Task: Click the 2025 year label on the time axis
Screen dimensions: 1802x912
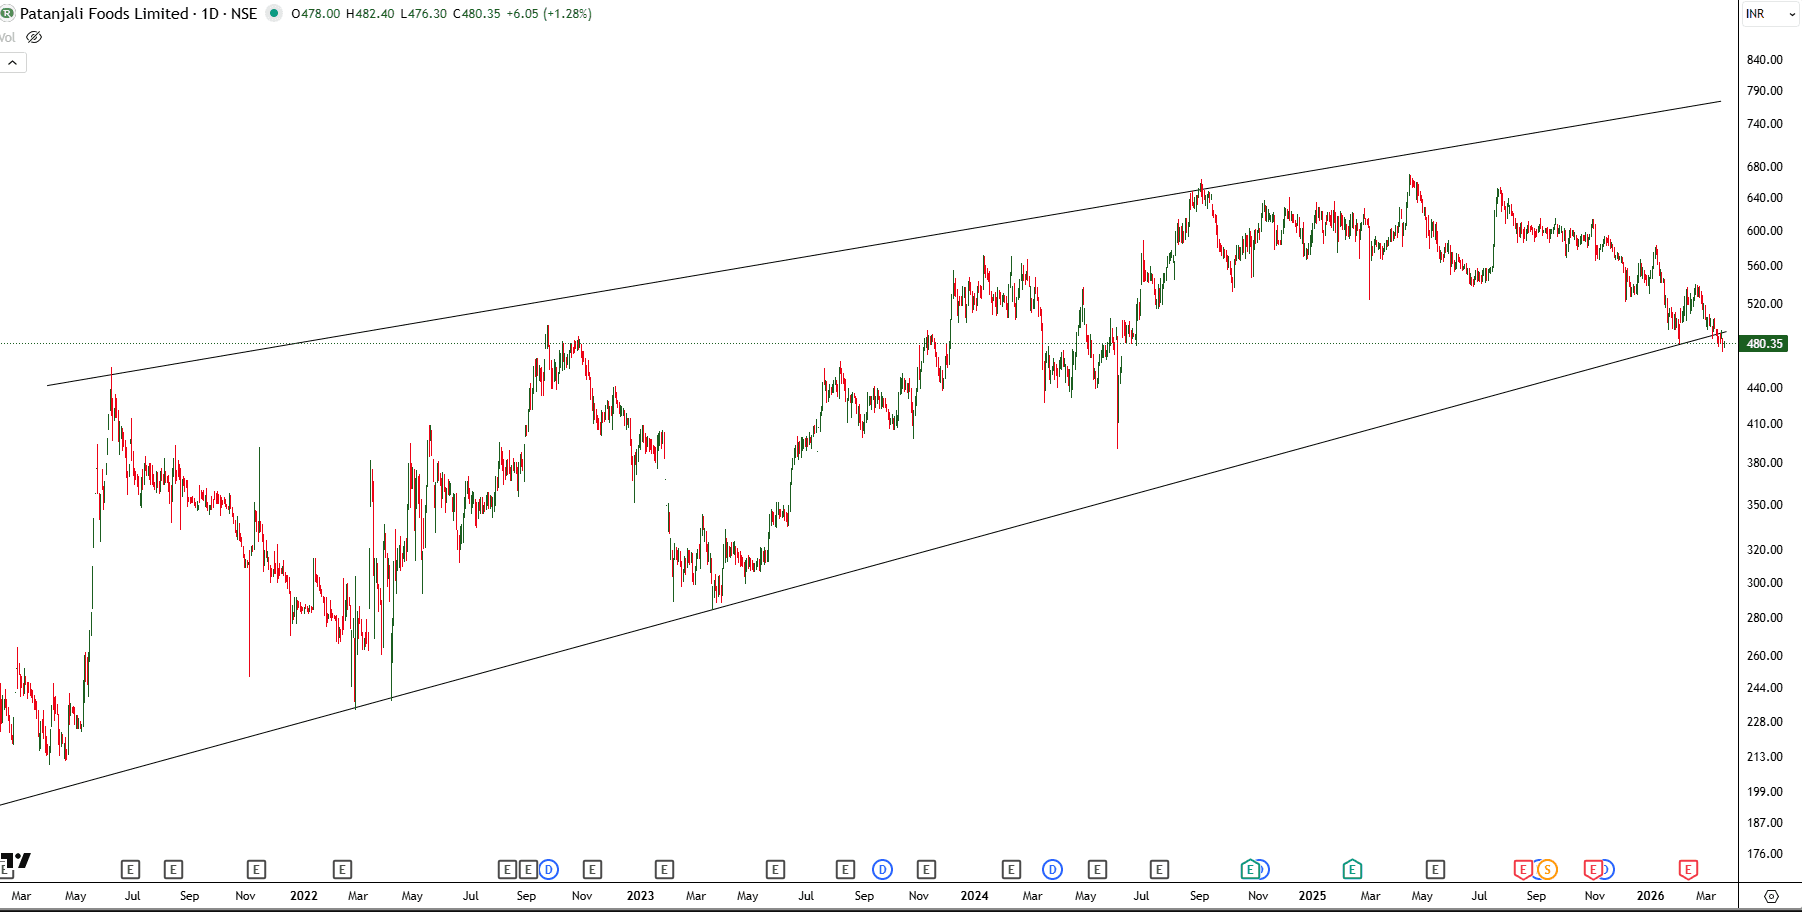Action: [x=1312, y=896]
